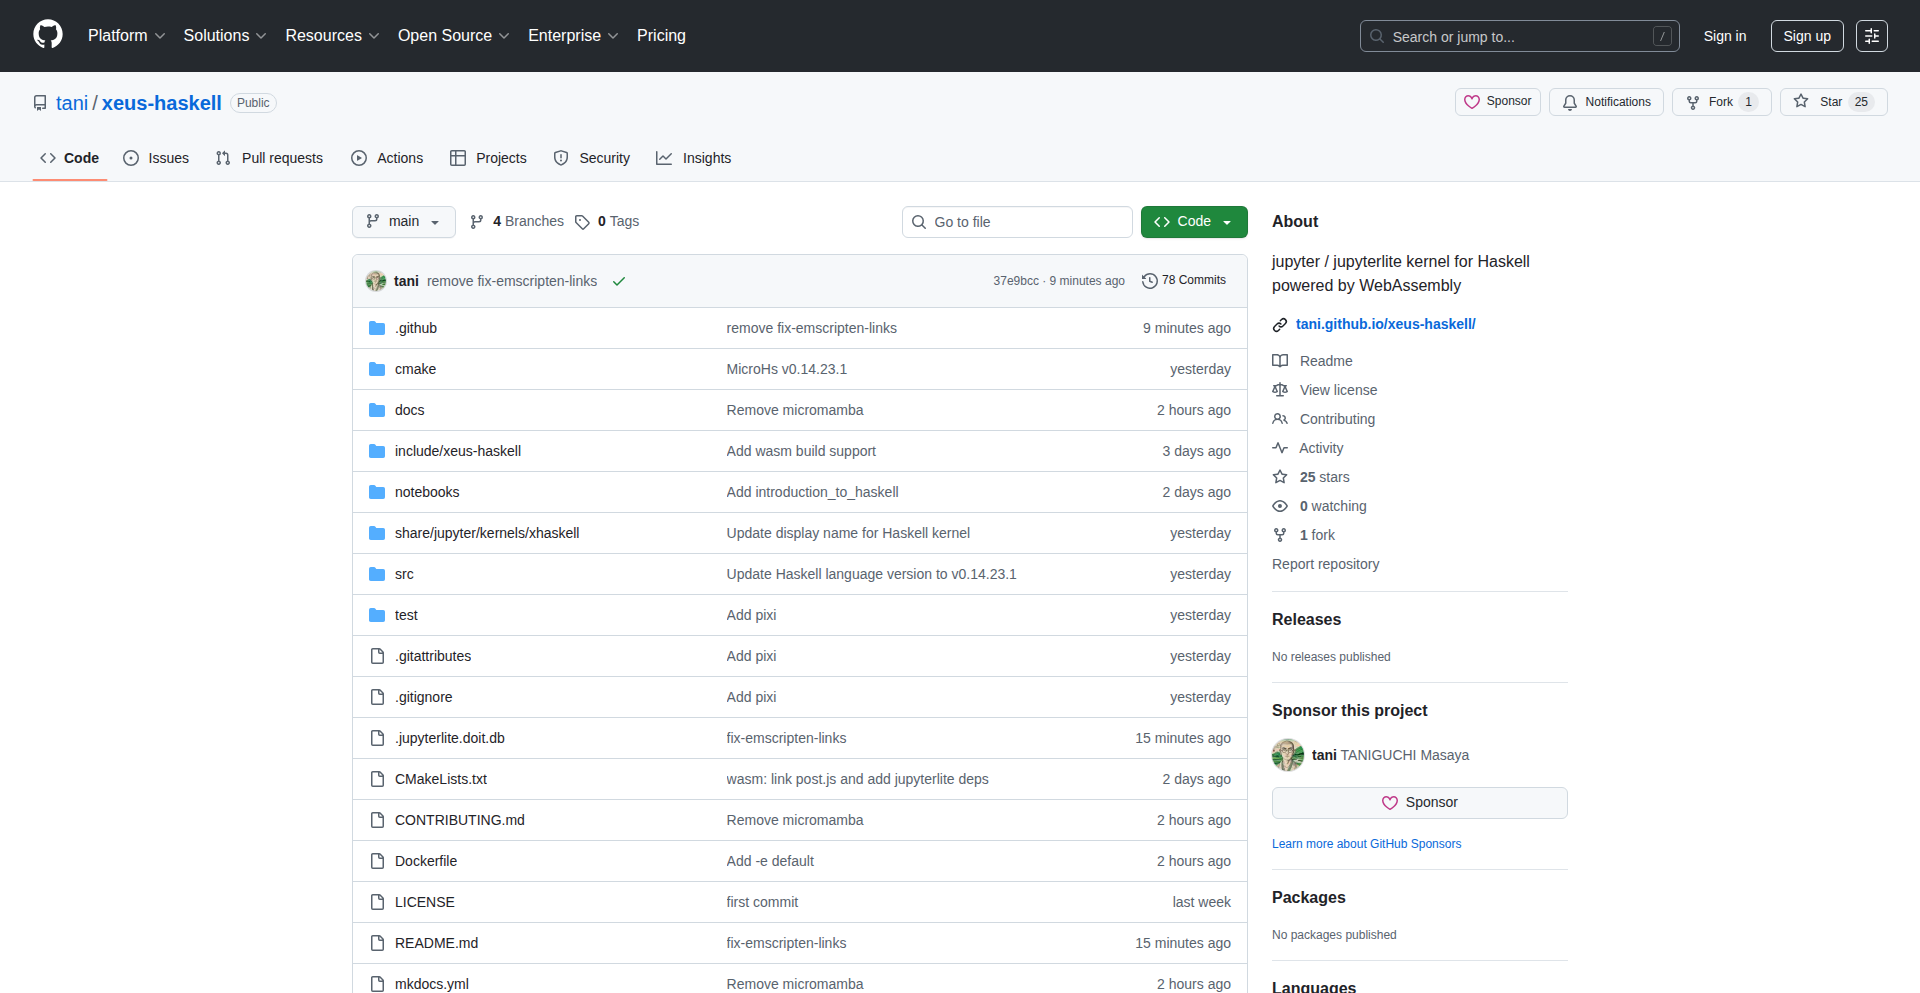Viewport: 1920px width, 993px height.
Task: Open the Notifications bell
Action: 1606,102
